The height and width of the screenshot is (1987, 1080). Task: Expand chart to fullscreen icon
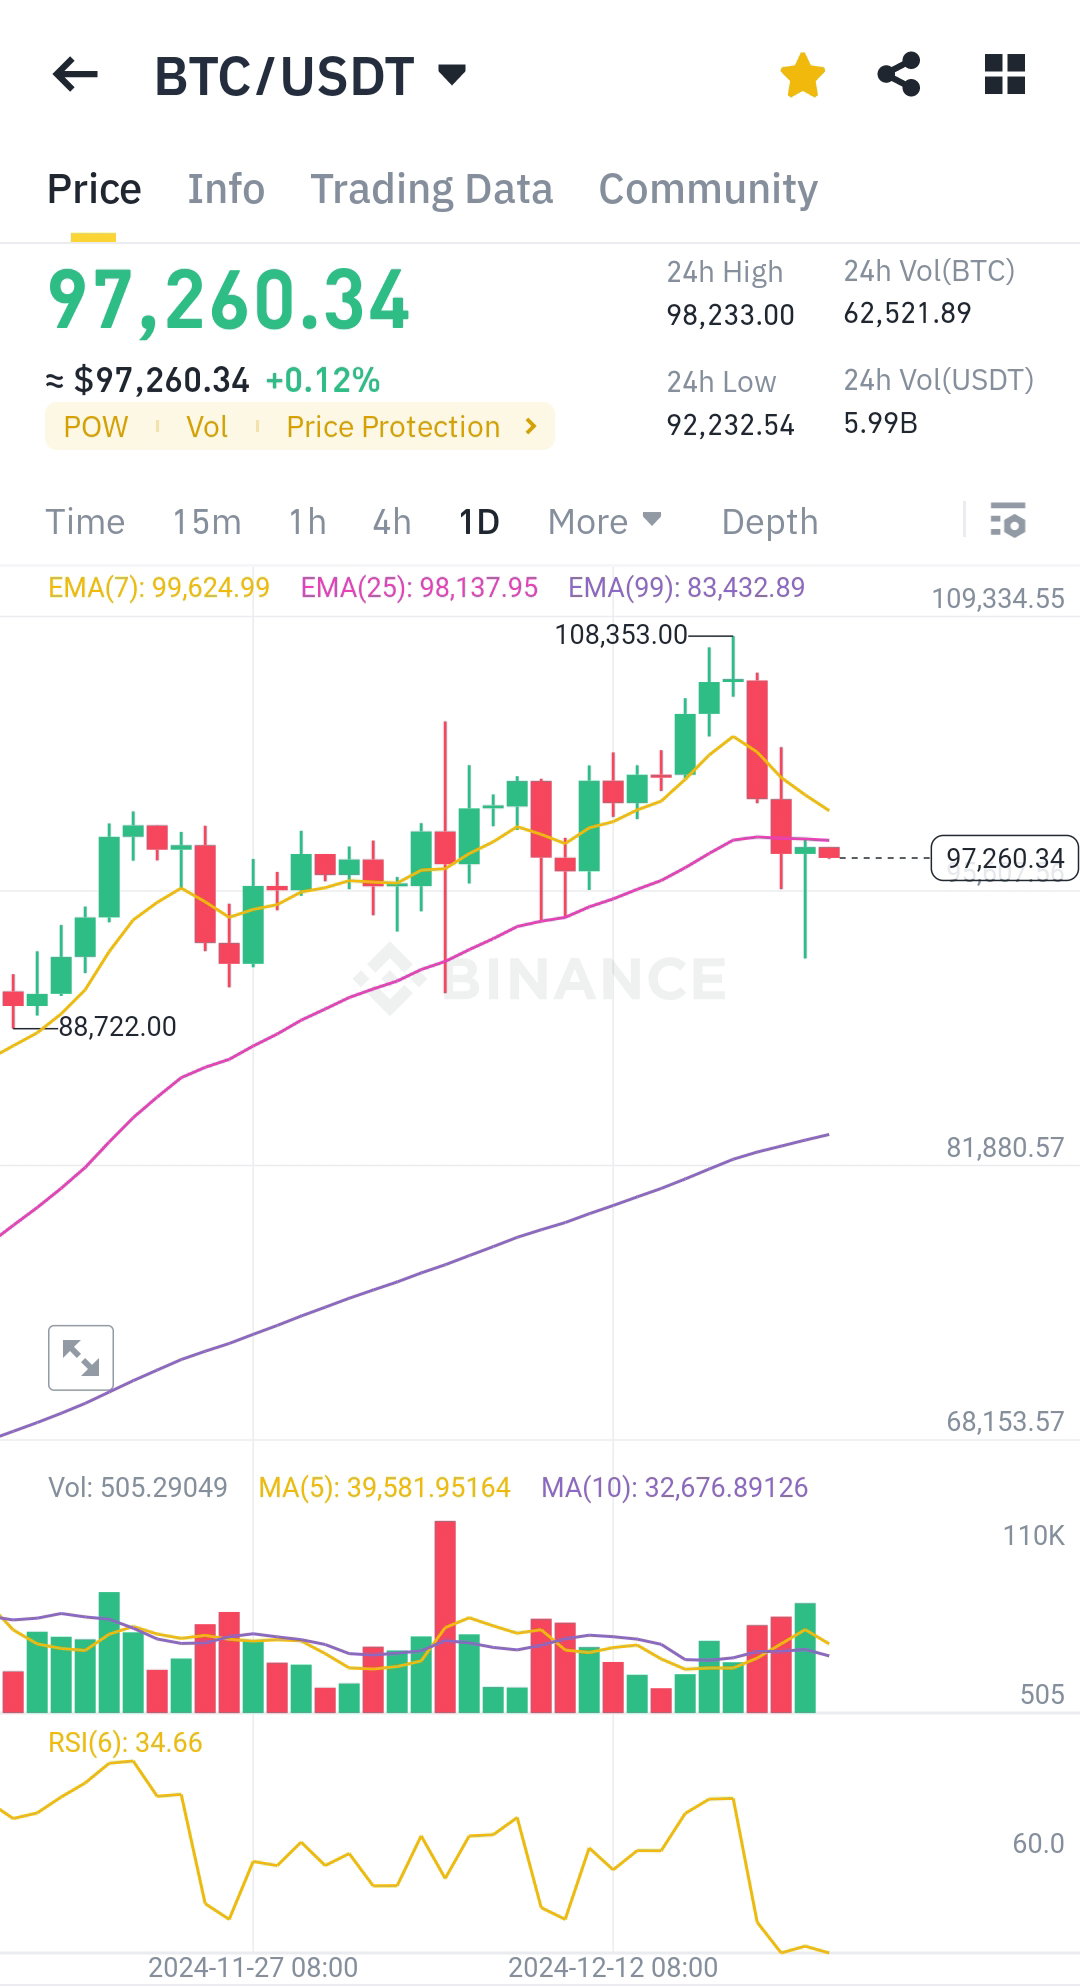coord(81,1358)
